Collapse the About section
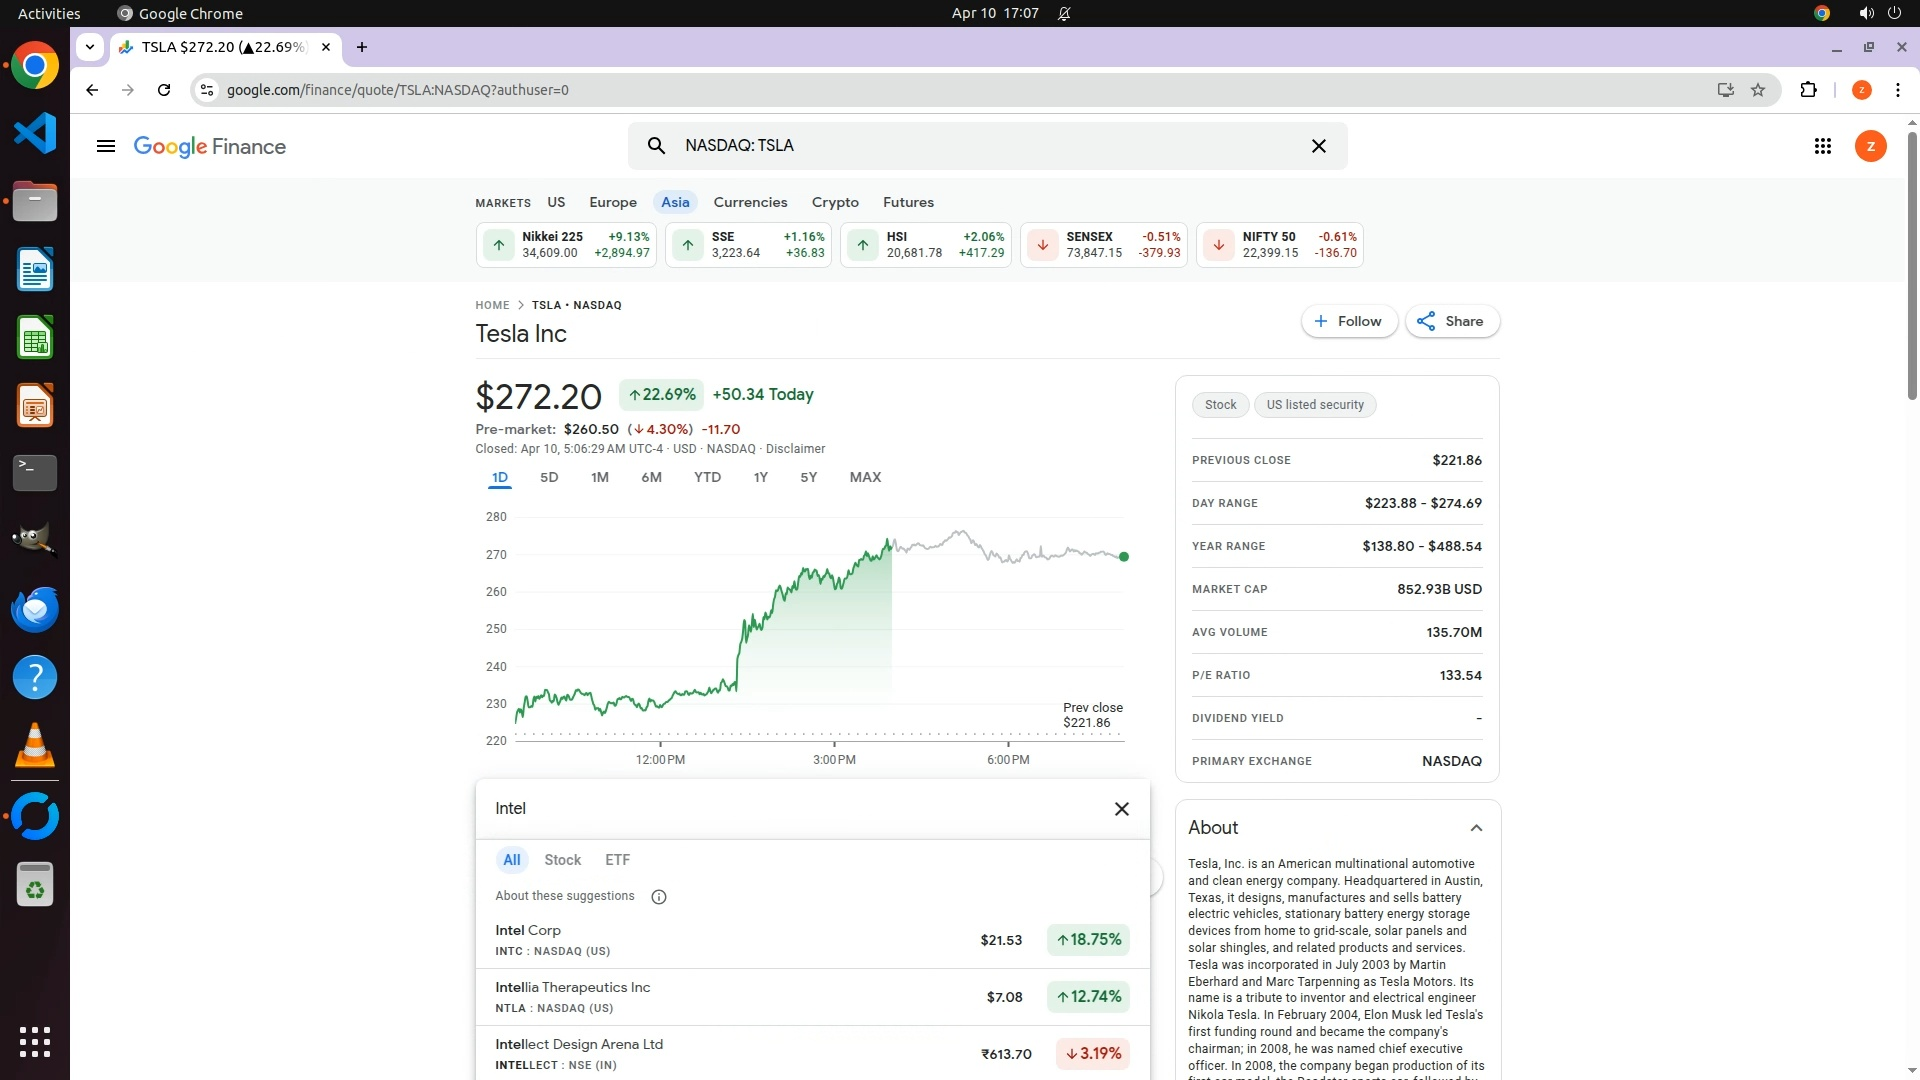Image resolution: width=1920 pixels, height=1080 pixels. [1476, 828]
